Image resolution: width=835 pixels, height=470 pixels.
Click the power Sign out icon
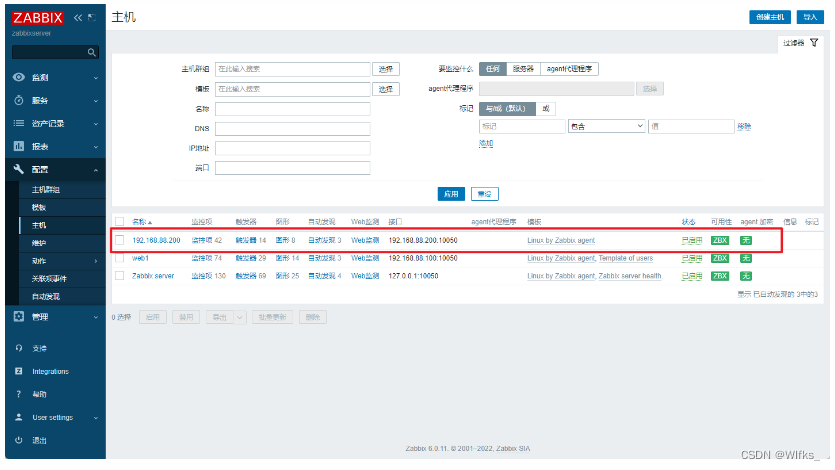pyautogui.click(x=19, y=440)
